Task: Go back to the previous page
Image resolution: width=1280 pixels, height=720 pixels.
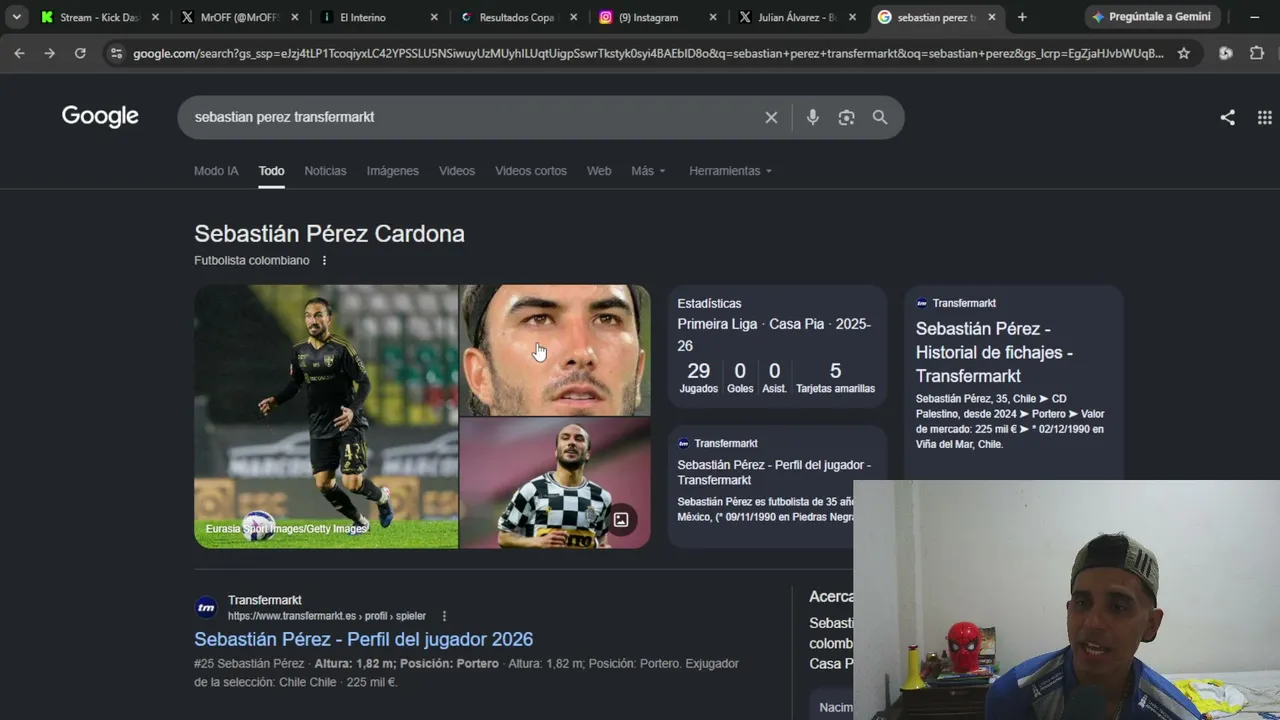Action: coord(19,53)
